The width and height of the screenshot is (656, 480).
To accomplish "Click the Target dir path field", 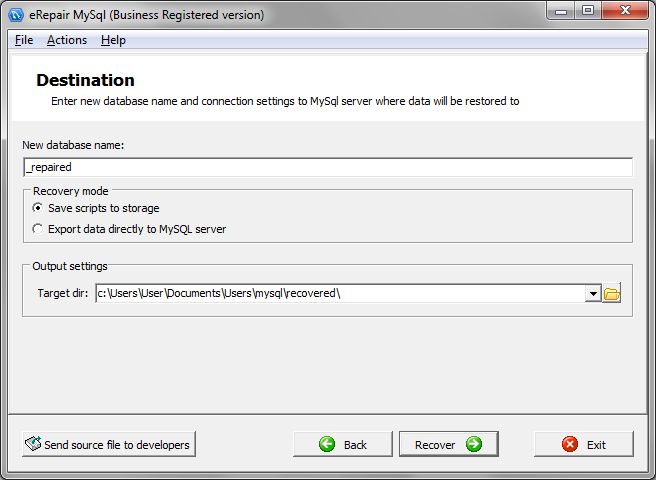I will pyautogui.click(x=340, y=293).
